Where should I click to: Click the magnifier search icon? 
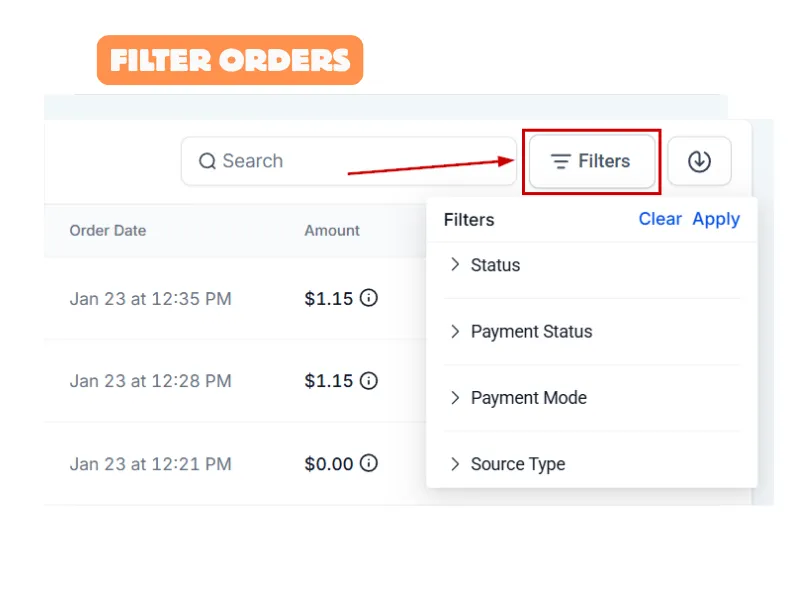click(208, 161)
